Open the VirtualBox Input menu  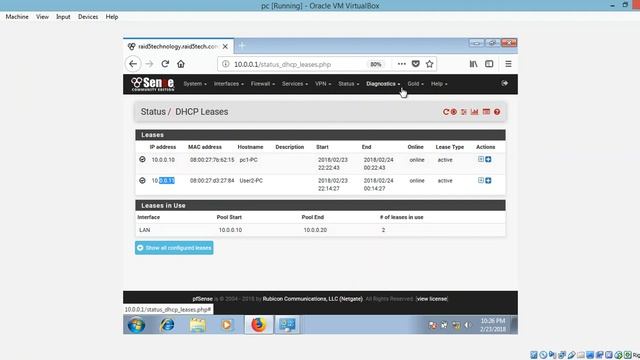63,17
